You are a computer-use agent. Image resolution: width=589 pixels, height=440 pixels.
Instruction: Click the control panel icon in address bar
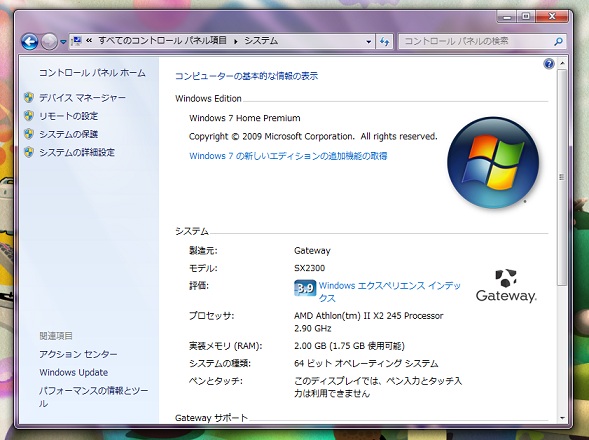tap(77, 41)
